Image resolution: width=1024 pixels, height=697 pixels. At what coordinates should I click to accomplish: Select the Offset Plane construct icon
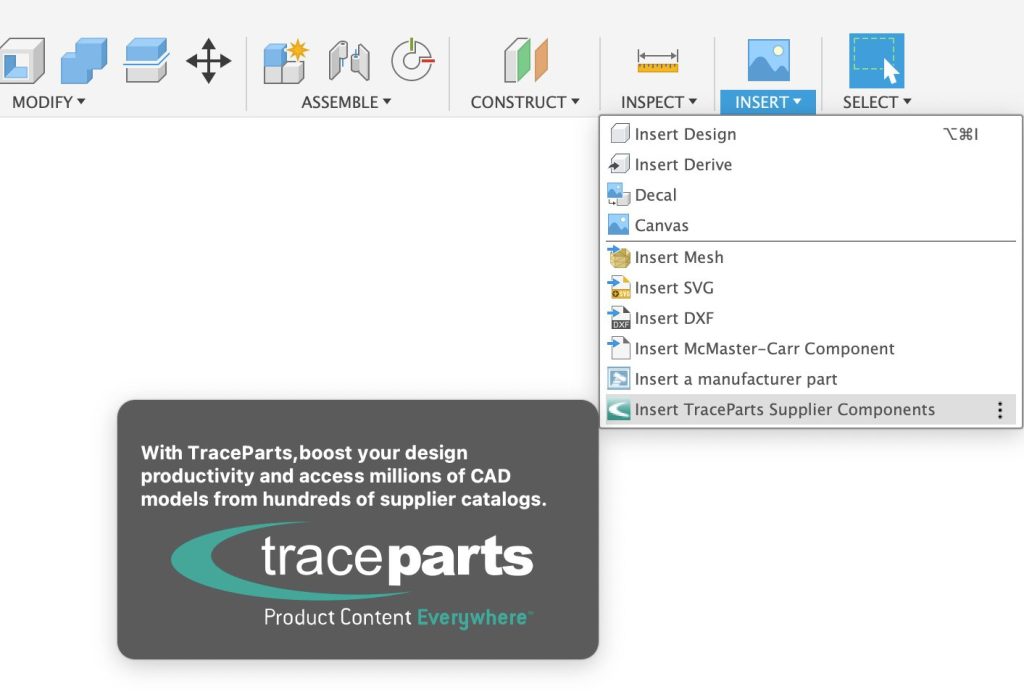pyautogui.click(x=526, y=60)
